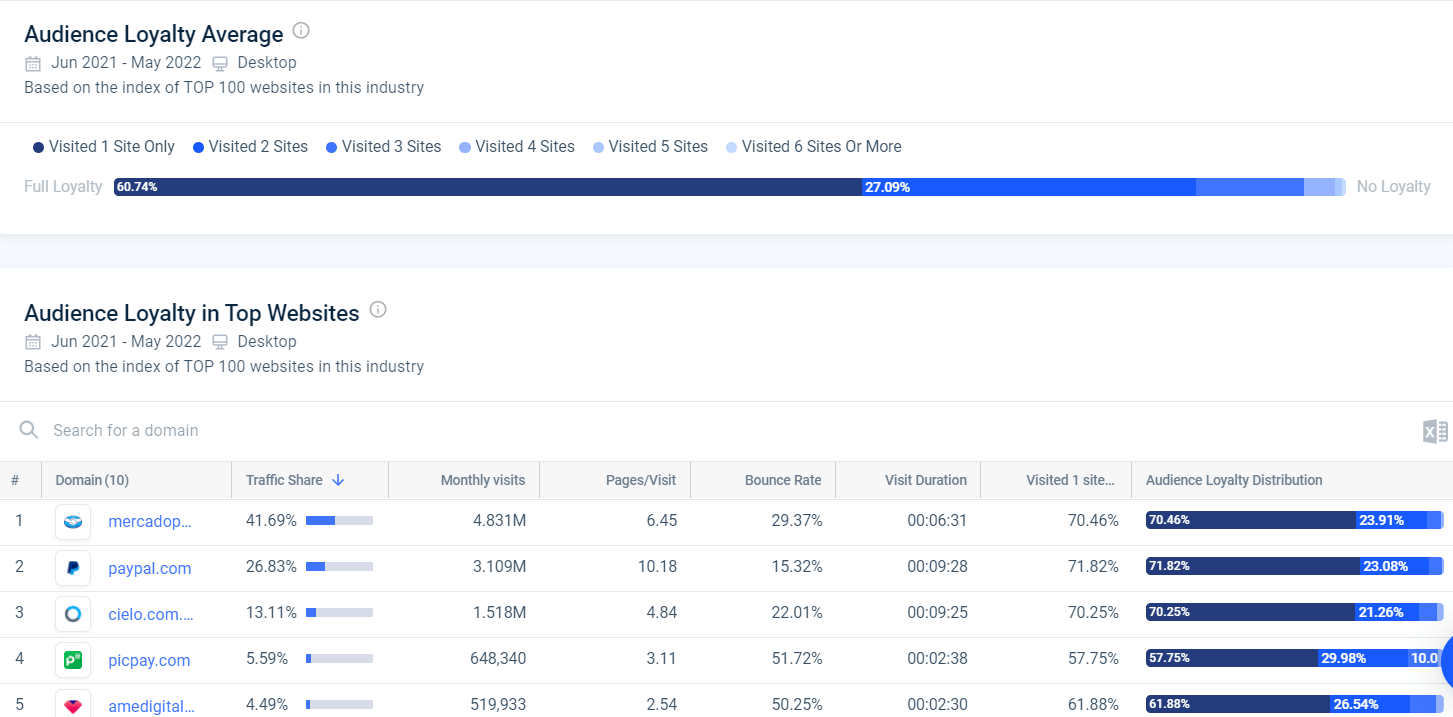Screen dimensions: 1453x717
Task: Click info icon beside Audience Loyalty Average
Action: (x=301, y=31)
